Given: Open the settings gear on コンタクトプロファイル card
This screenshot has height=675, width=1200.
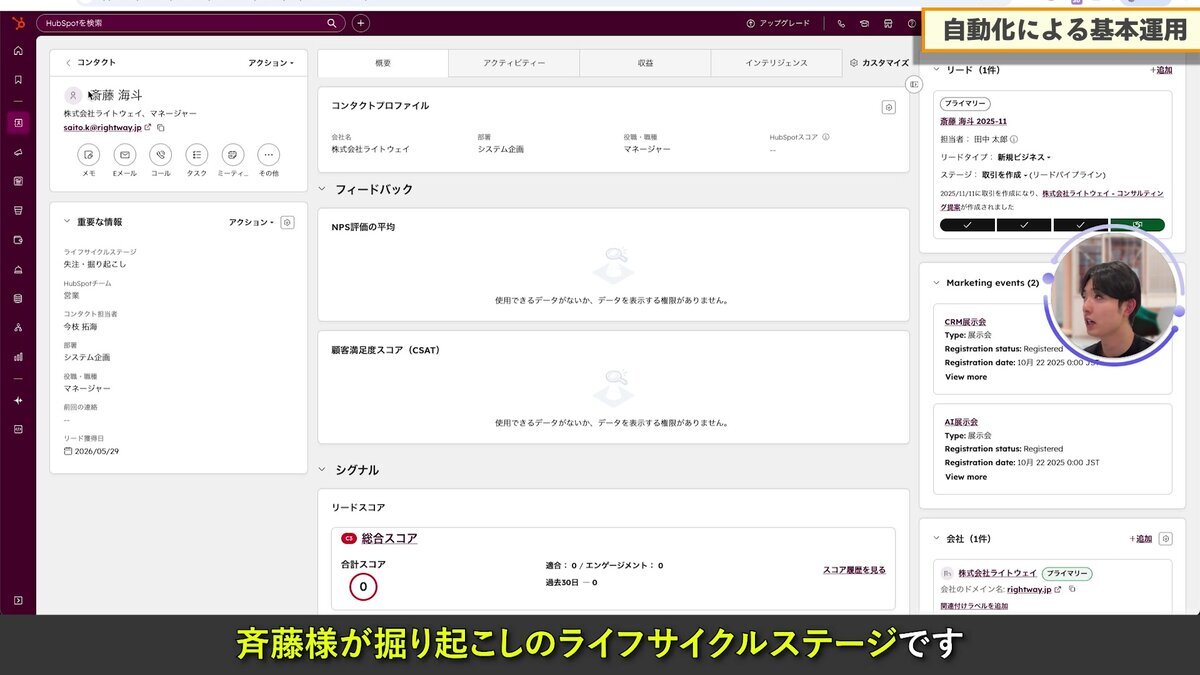Looking at the screenshot, I should point(888,106).
